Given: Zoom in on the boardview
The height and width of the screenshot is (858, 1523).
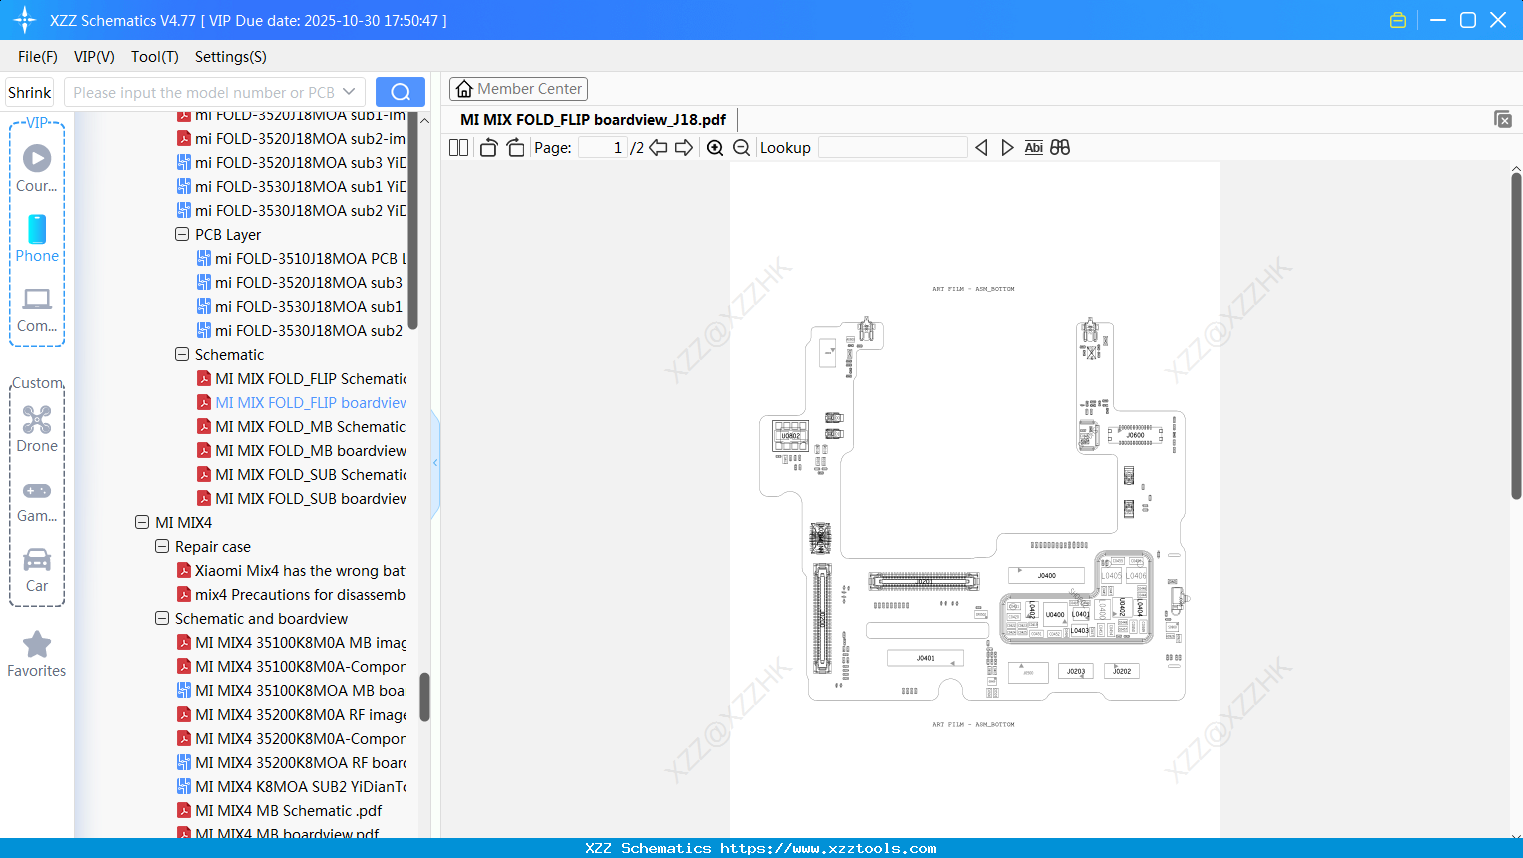Looking at the screenshot, I should point(715,148).
